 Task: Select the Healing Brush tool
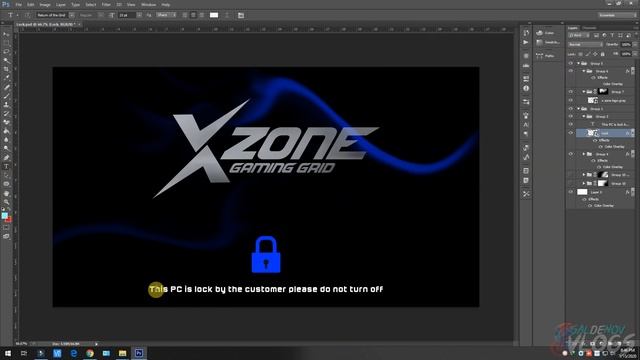(x=7, y=87)
